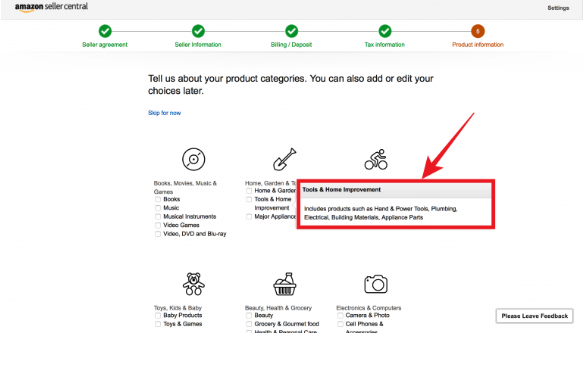
Task: Check the Camera & Photo checkbox
Action: tap(340, 315)
